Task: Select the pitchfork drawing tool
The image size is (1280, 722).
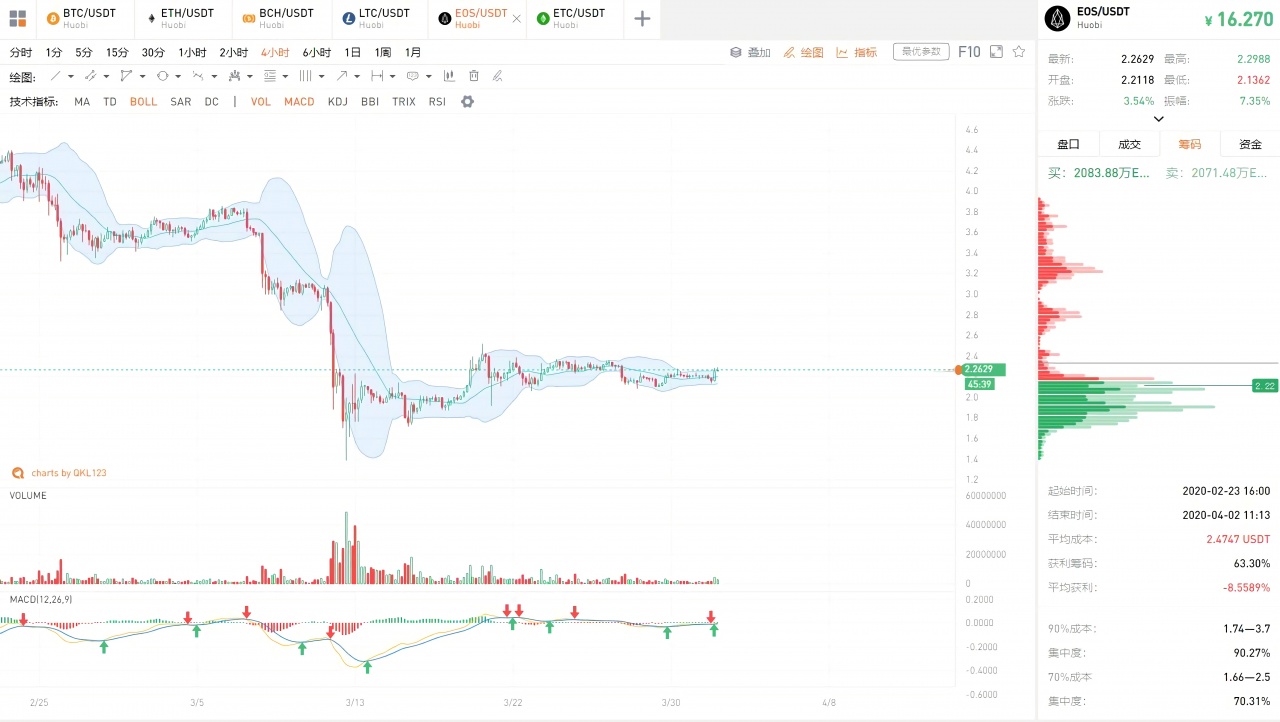Action: click(234, 76)
